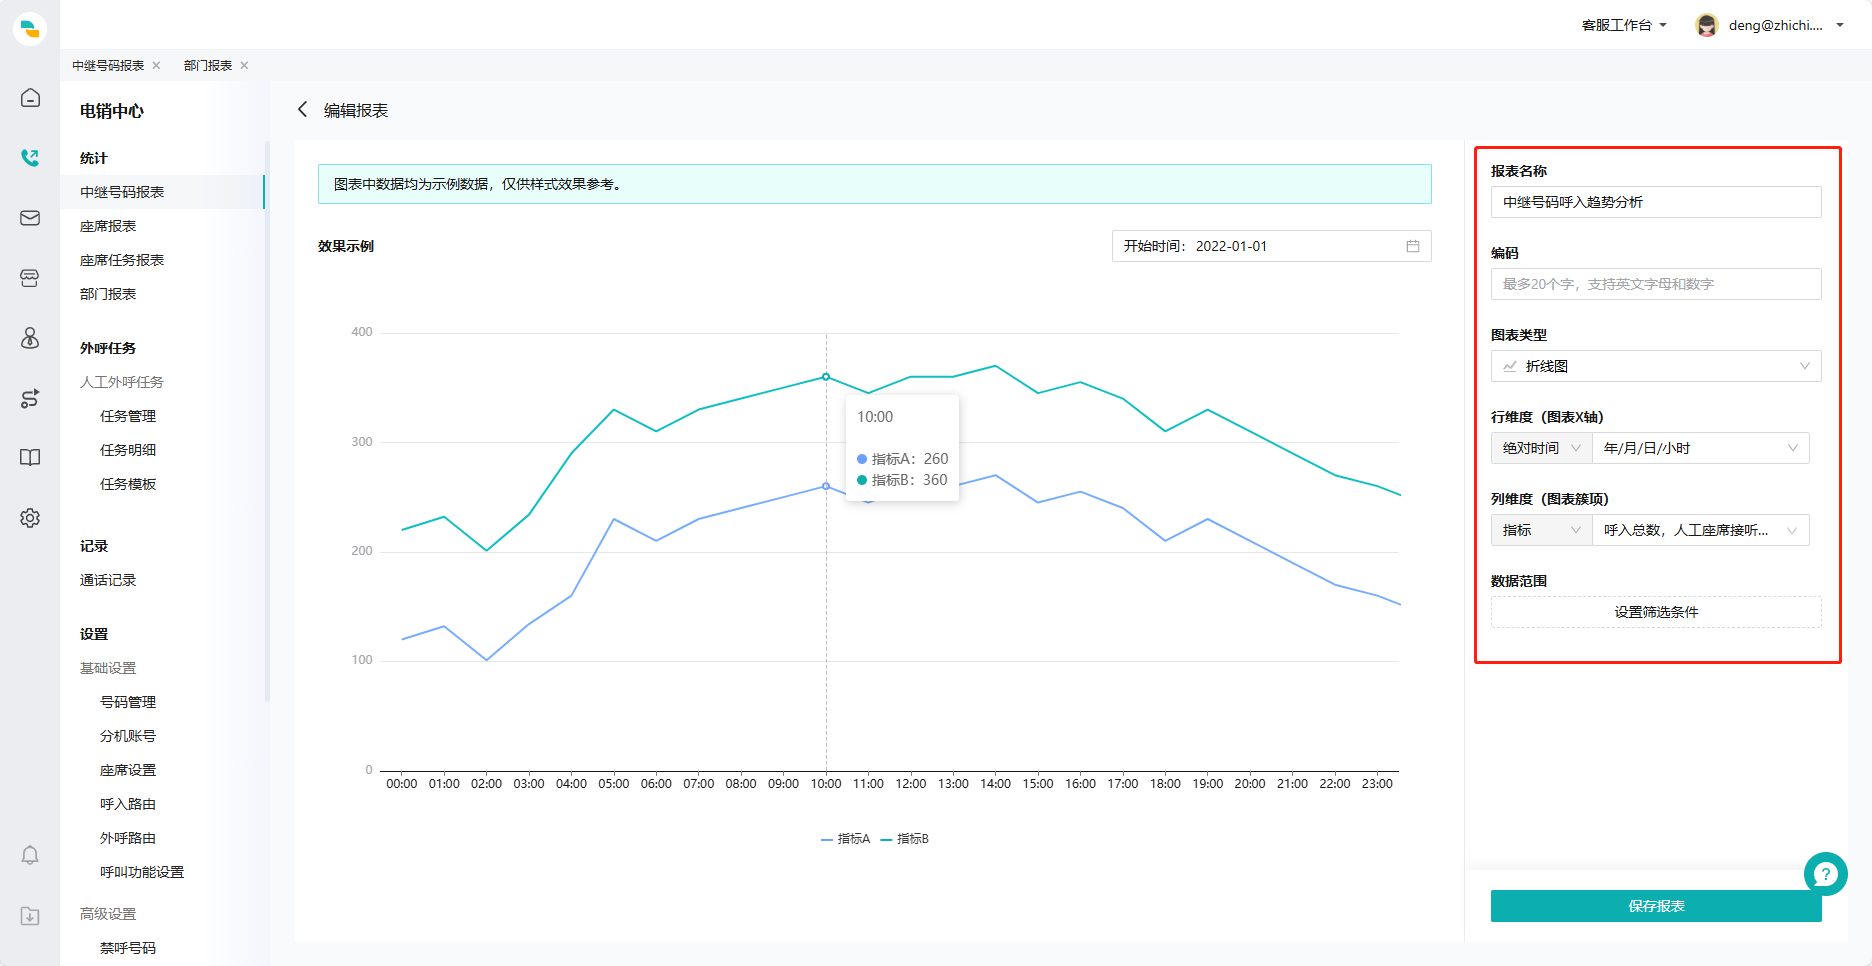Click the back arrow next to 编辑报表

(302, 110)
